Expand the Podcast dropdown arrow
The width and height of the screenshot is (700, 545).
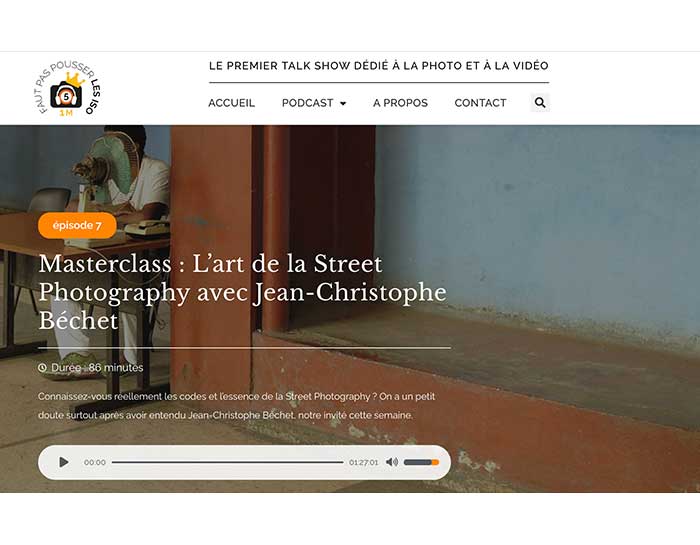[x=343, y=104]
